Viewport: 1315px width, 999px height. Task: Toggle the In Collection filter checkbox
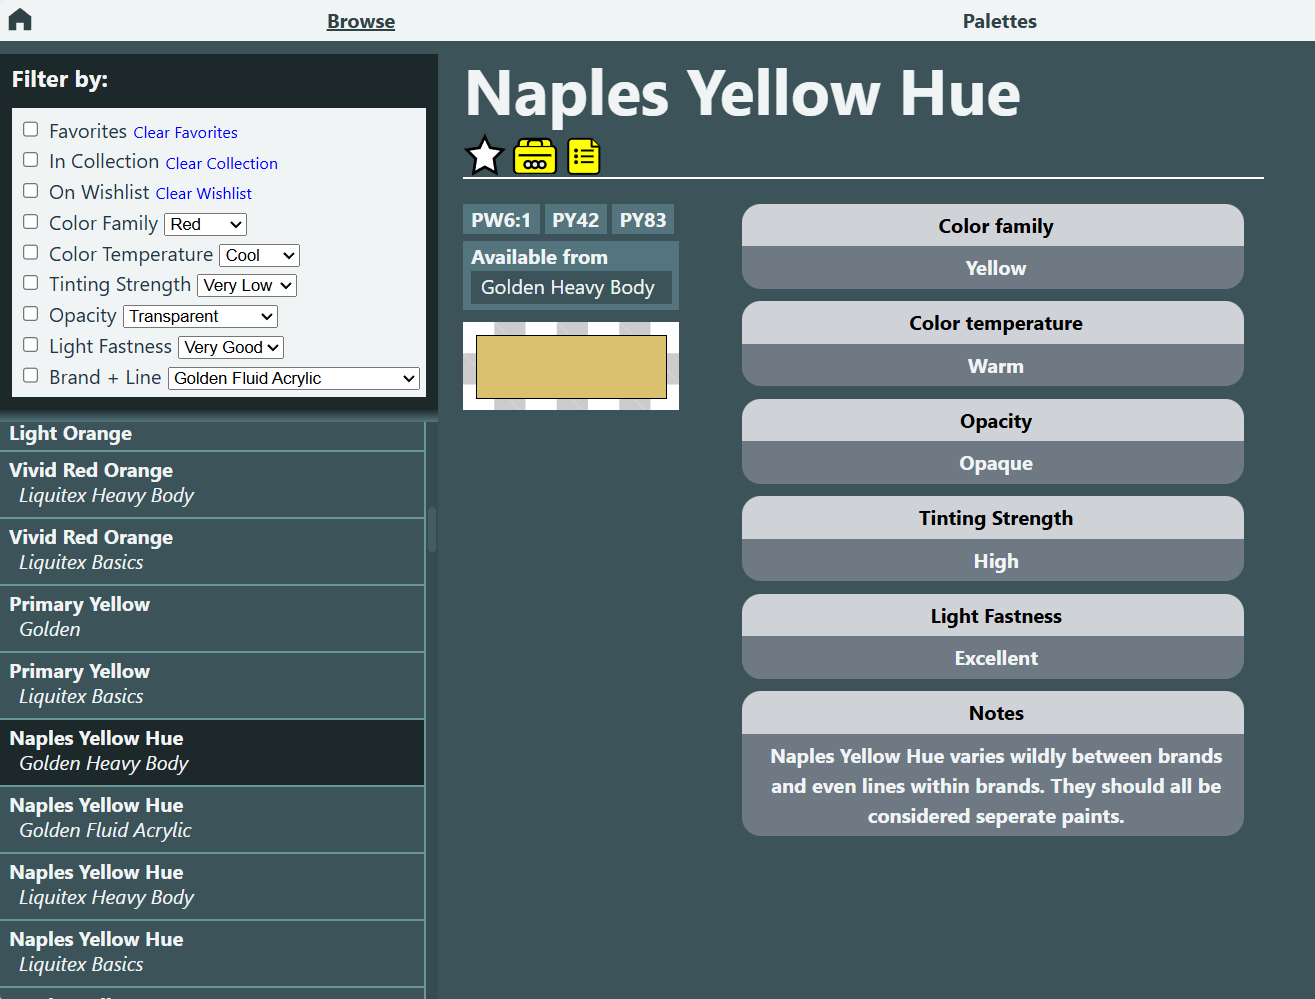31,160
